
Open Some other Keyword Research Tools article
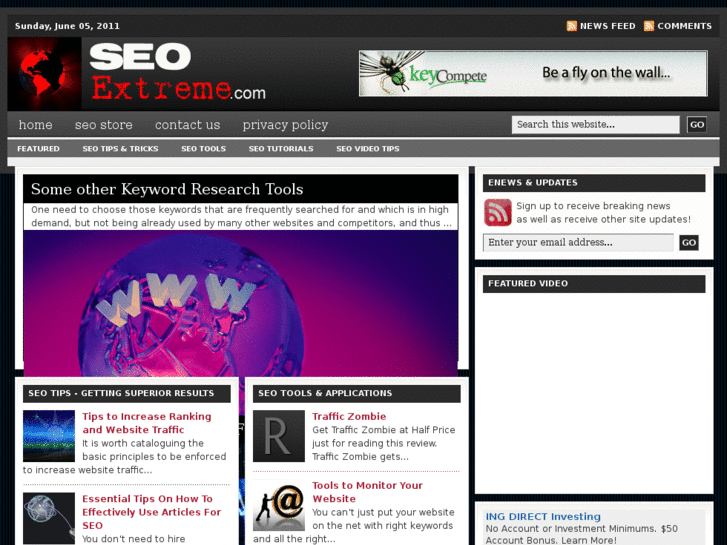tap(167, 189)
